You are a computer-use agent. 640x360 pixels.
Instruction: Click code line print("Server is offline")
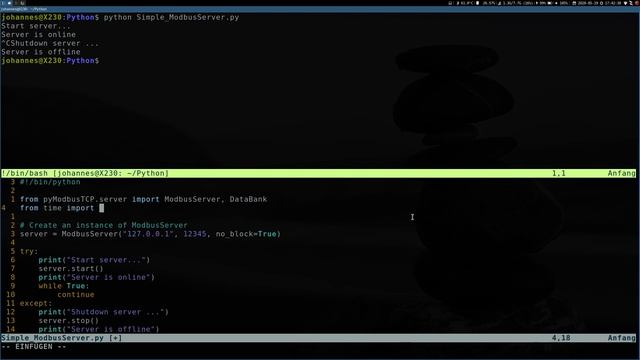[x=99, y=329]
